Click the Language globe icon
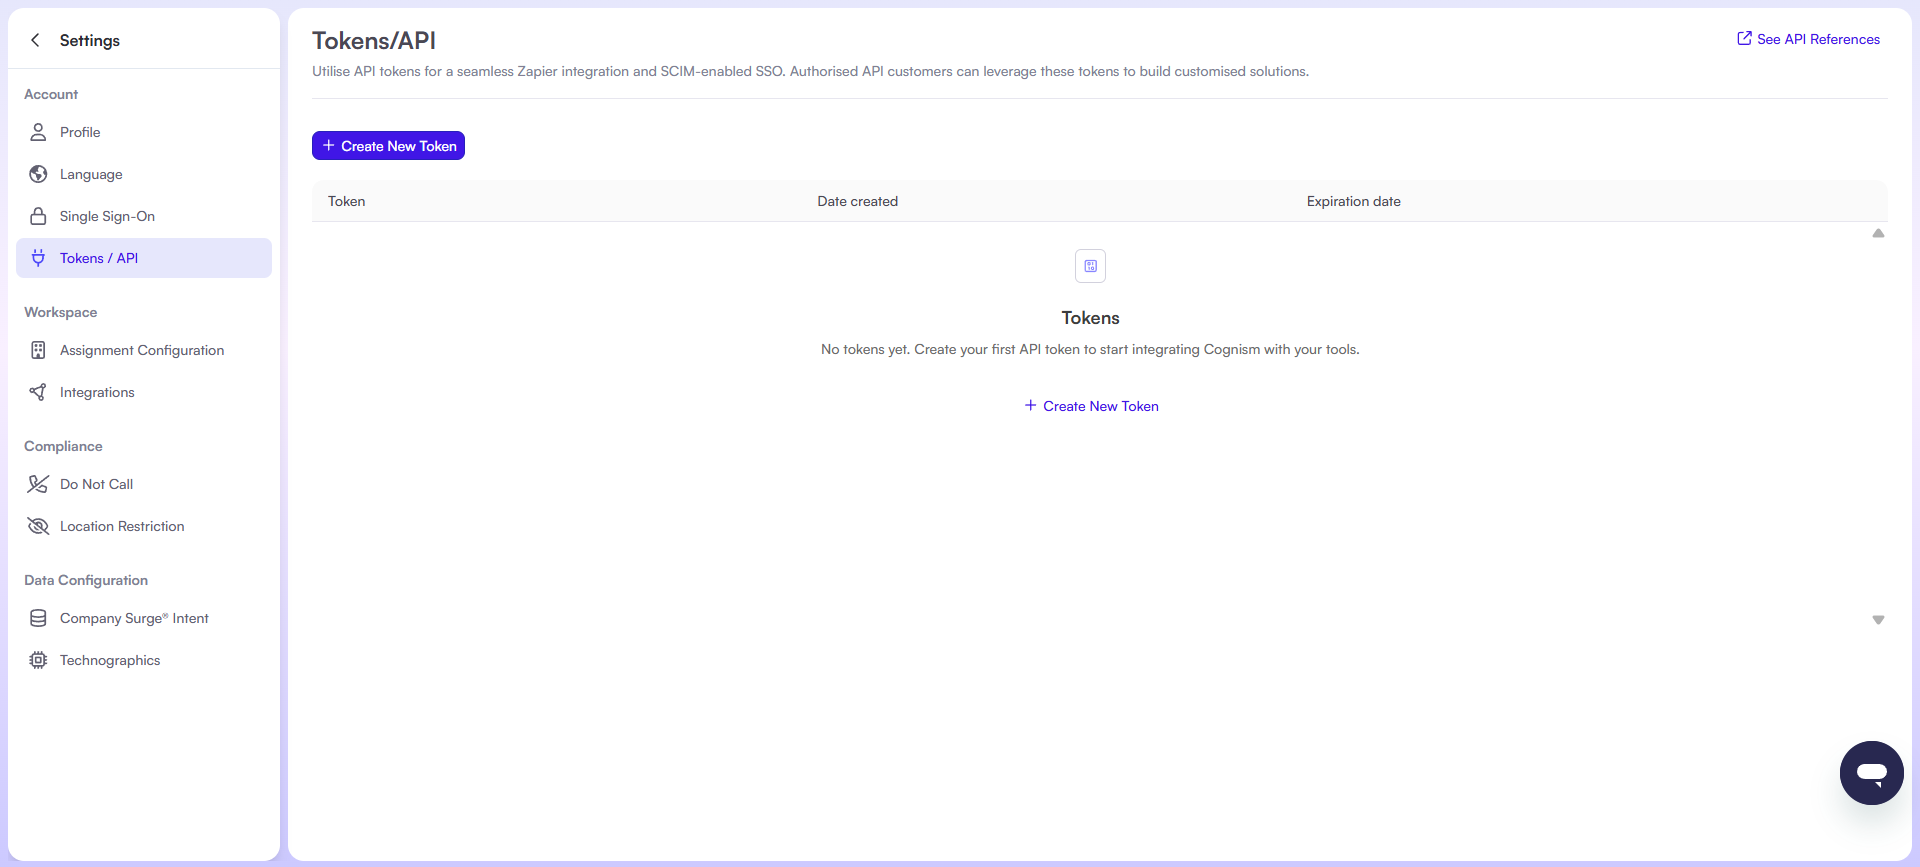1920x867 pixels. (38, 174)
